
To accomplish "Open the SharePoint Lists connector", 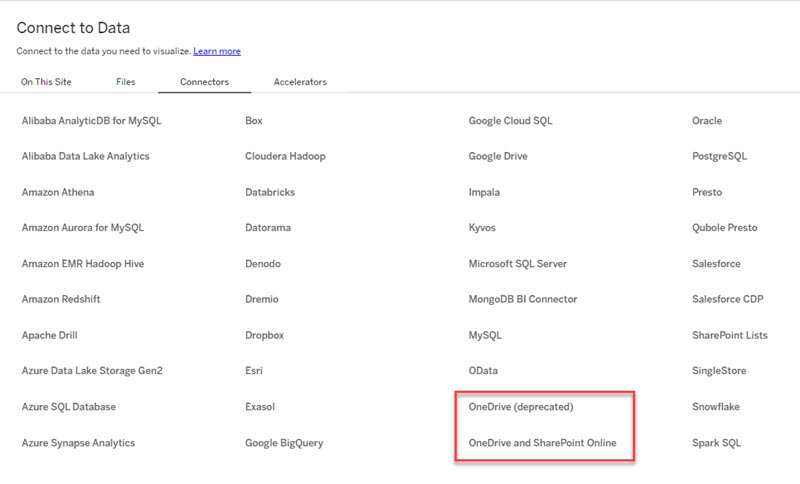I will [x=730, y=335].
